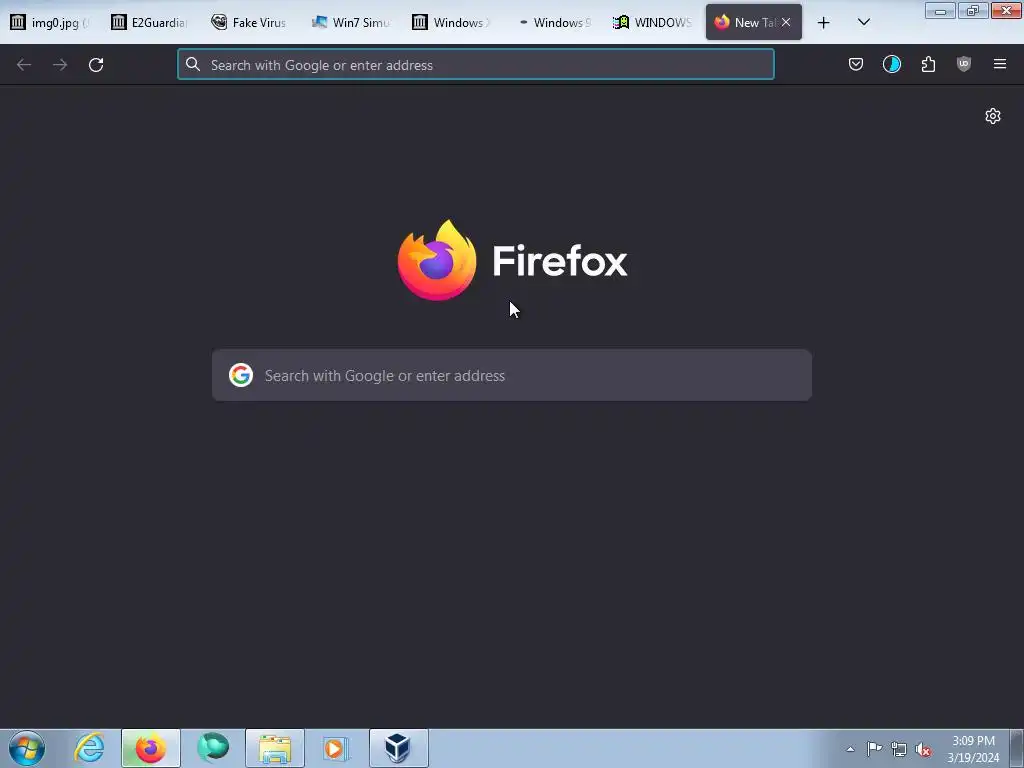1024x768 pixels.
Task: Switch to the E2Guardian tab
Action: click(149, 22)
